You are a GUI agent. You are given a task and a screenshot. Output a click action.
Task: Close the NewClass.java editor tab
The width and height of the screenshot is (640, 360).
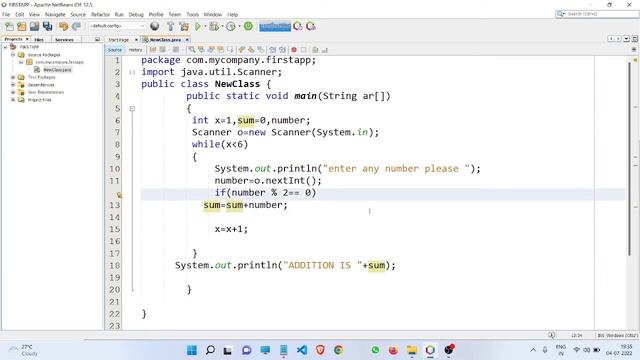187,40
